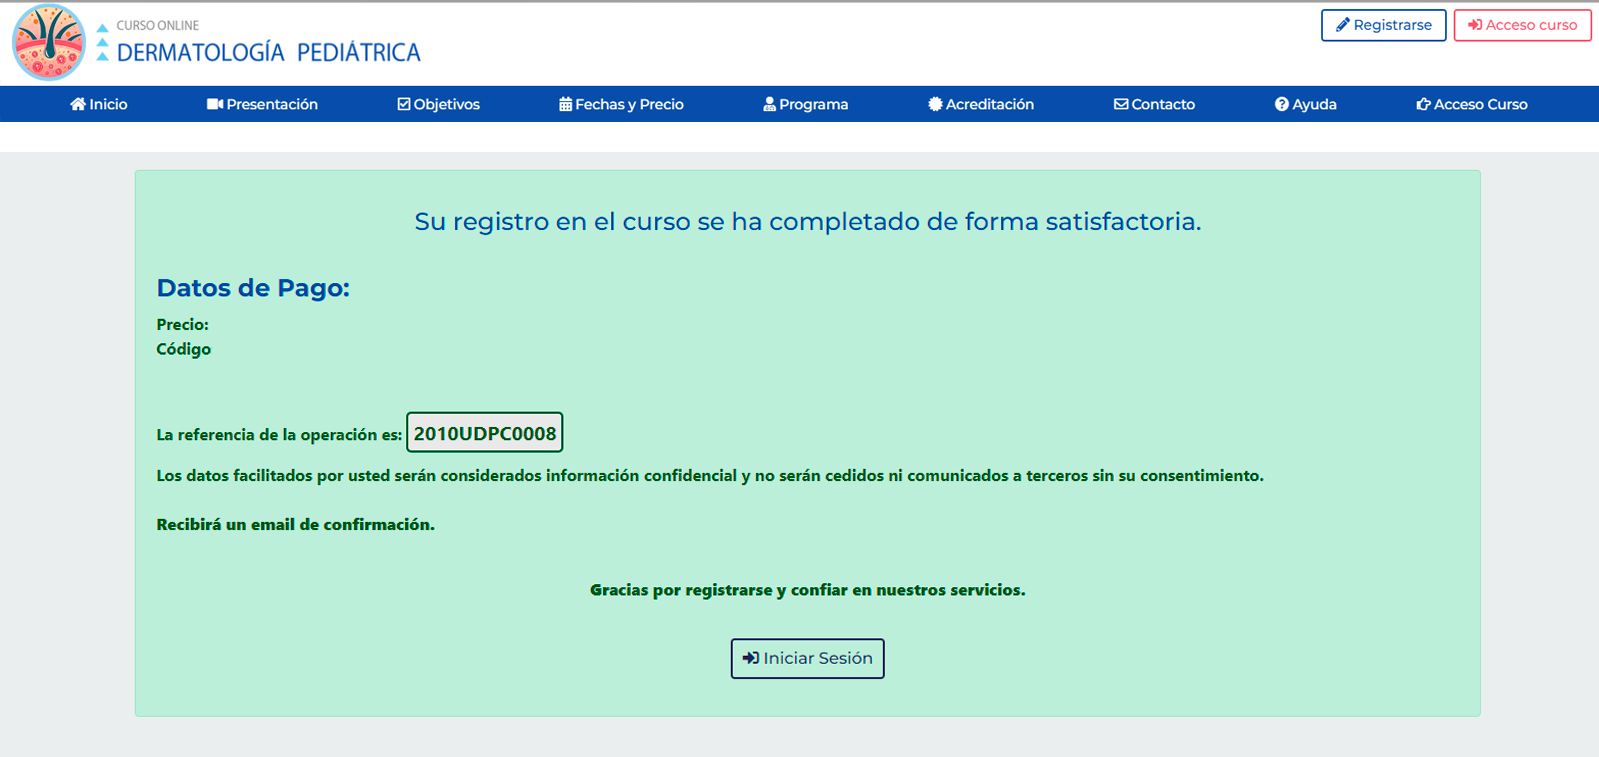Click the home icon beside Inicio

77,104
